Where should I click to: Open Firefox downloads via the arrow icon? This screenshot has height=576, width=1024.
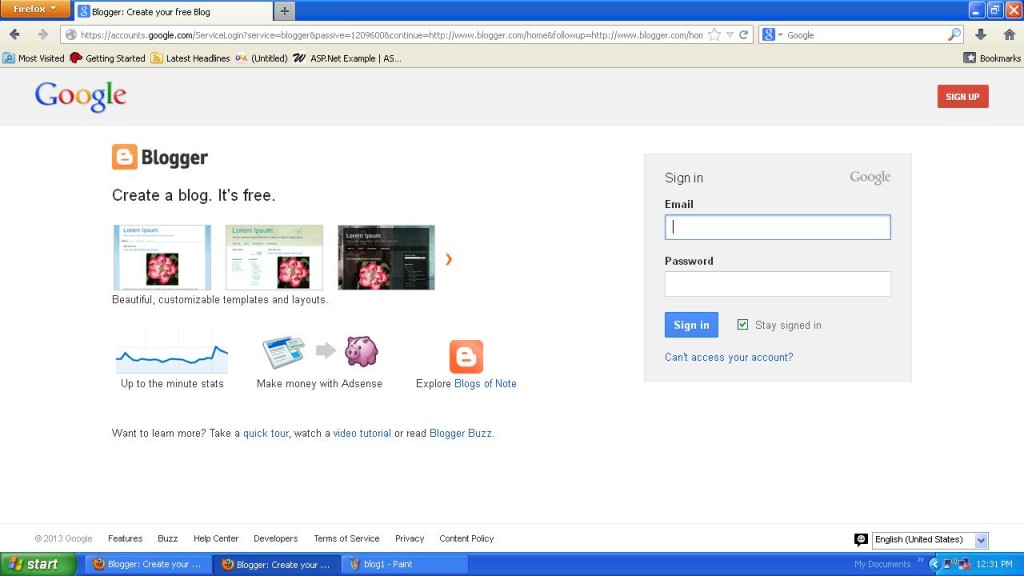(982, 33)
